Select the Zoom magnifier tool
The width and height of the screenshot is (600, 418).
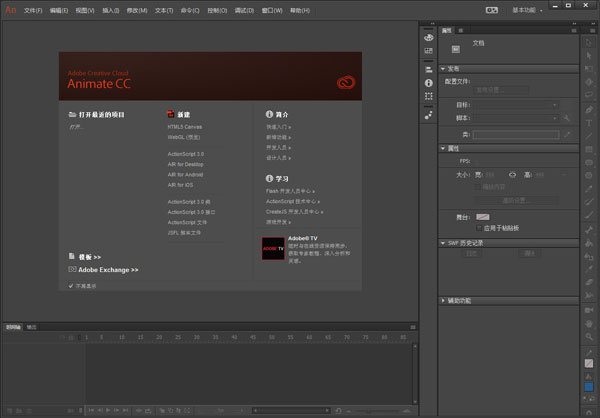pyautogui.click(x=589, y=336)
